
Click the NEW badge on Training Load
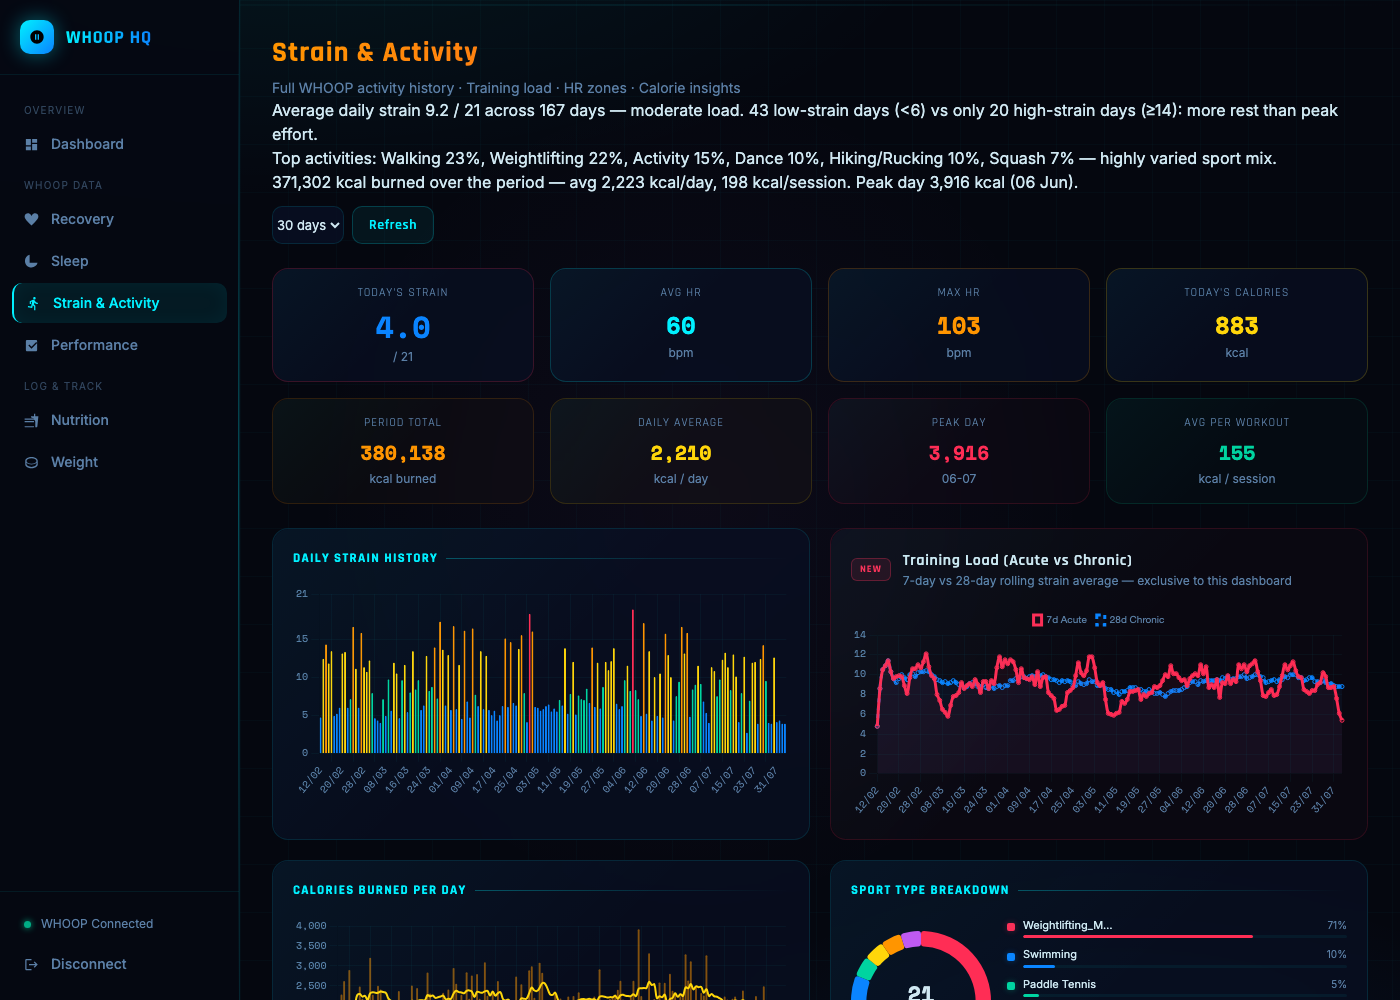[x=871, y=569]
